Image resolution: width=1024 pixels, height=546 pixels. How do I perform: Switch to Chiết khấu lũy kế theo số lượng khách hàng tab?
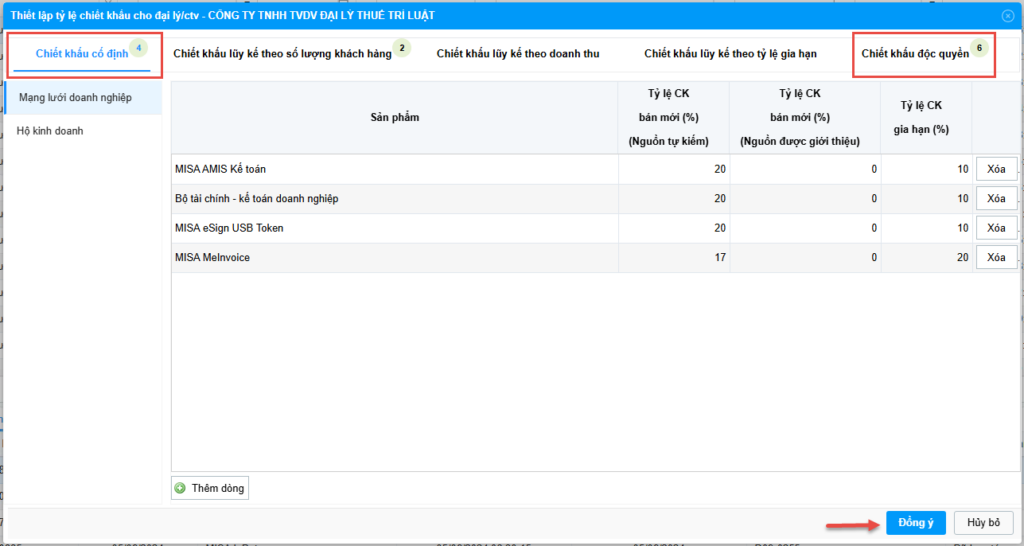pos(282,54)
